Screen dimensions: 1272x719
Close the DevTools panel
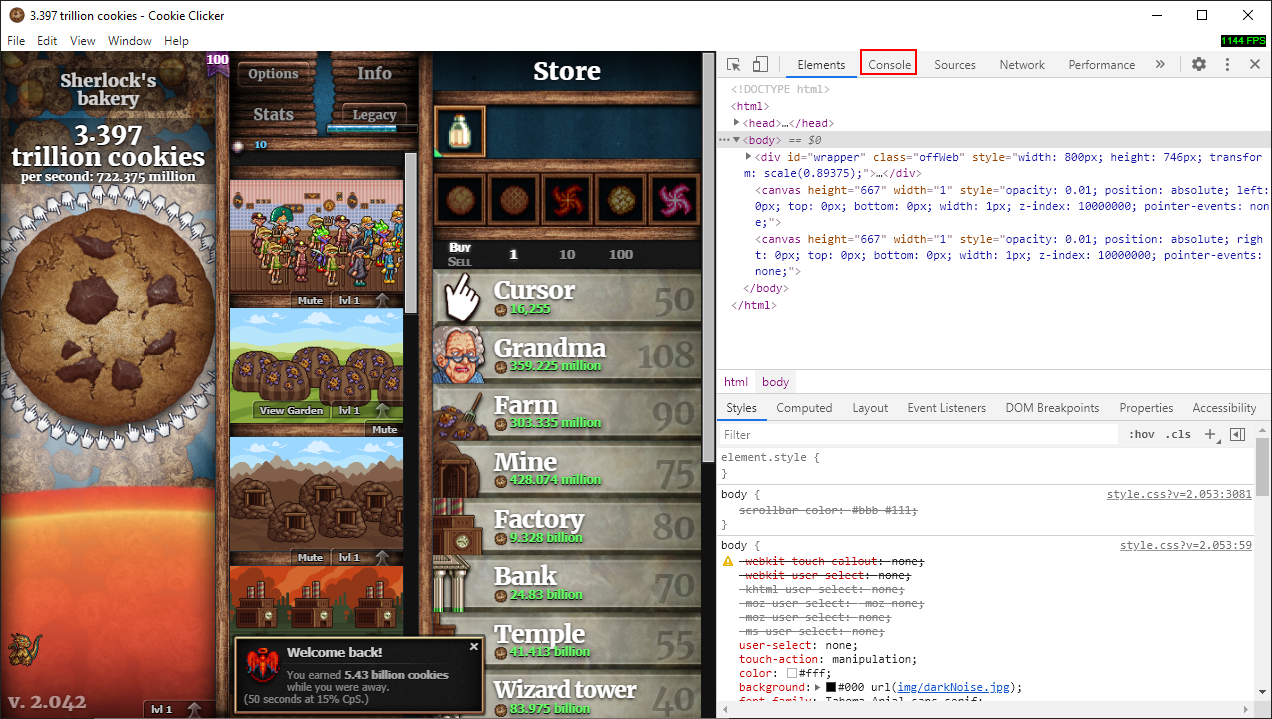pyautogui.click(x=1255, y=64)
